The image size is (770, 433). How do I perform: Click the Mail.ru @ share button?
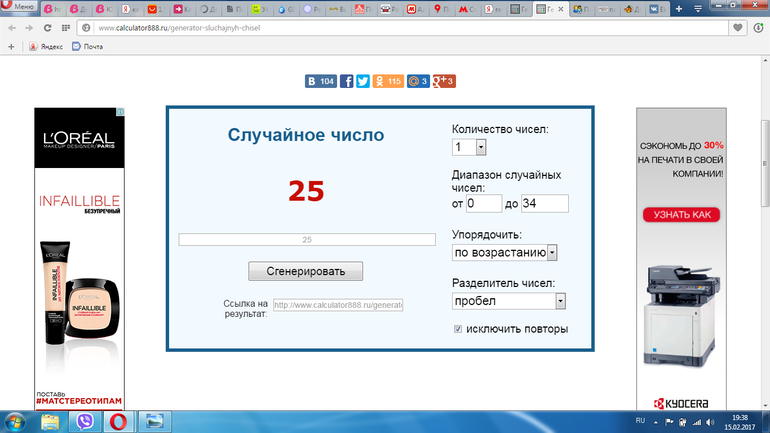418,81
